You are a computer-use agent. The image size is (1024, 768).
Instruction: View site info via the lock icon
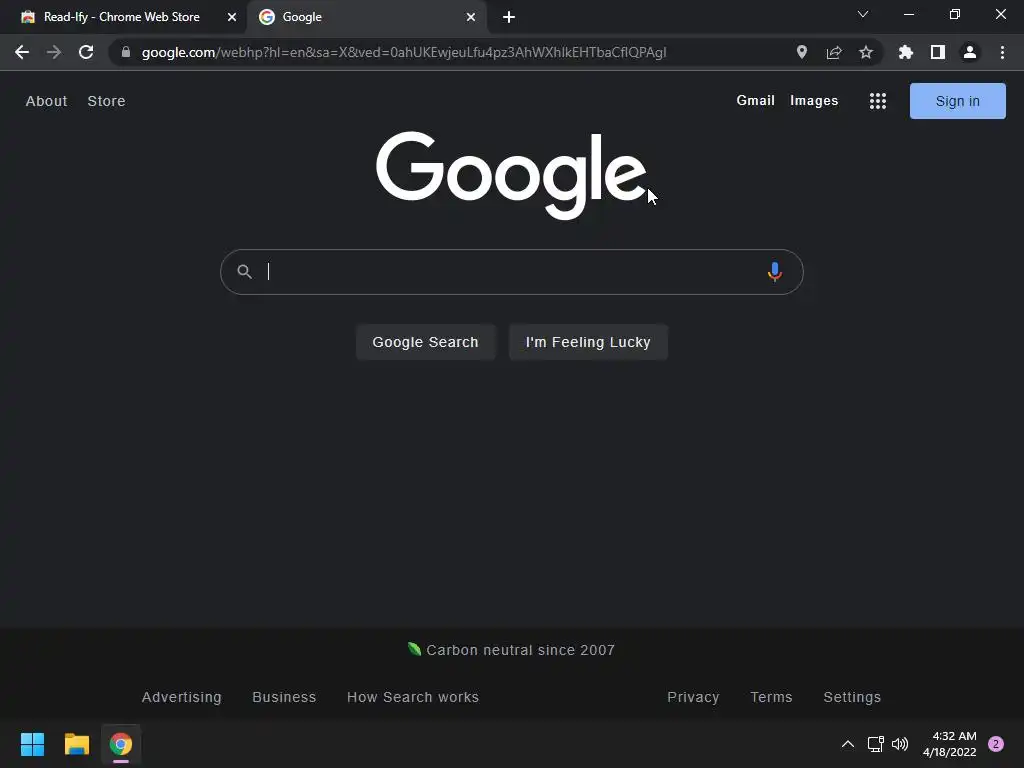(x=126, y=52)
